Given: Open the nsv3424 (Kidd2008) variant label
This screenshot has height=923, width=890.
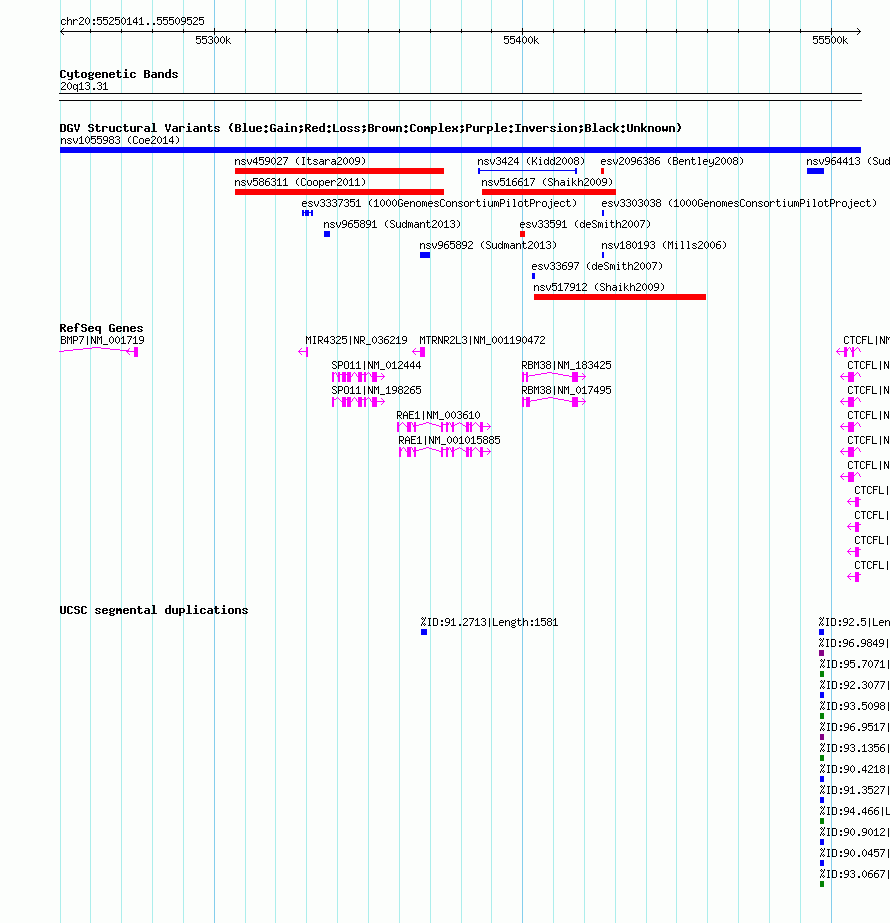Looking at the screenshot, I should (531, 161).
